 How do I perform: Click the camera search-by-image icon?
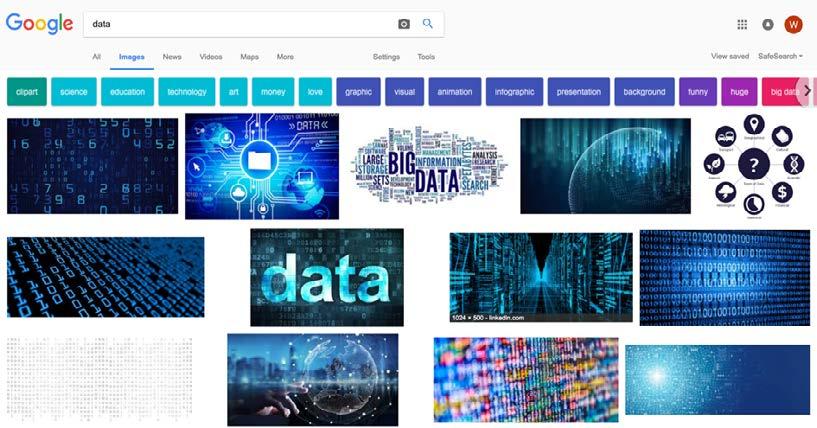pos(404,24)
